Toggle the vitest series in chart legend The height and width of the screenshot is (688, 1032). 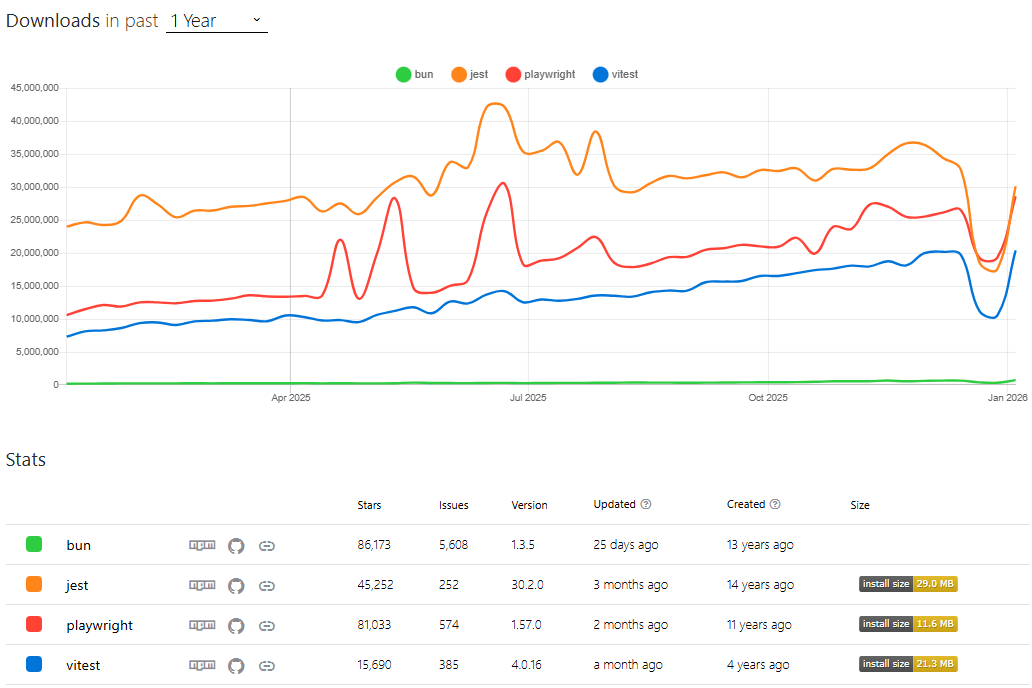click(x=615, y=74)
